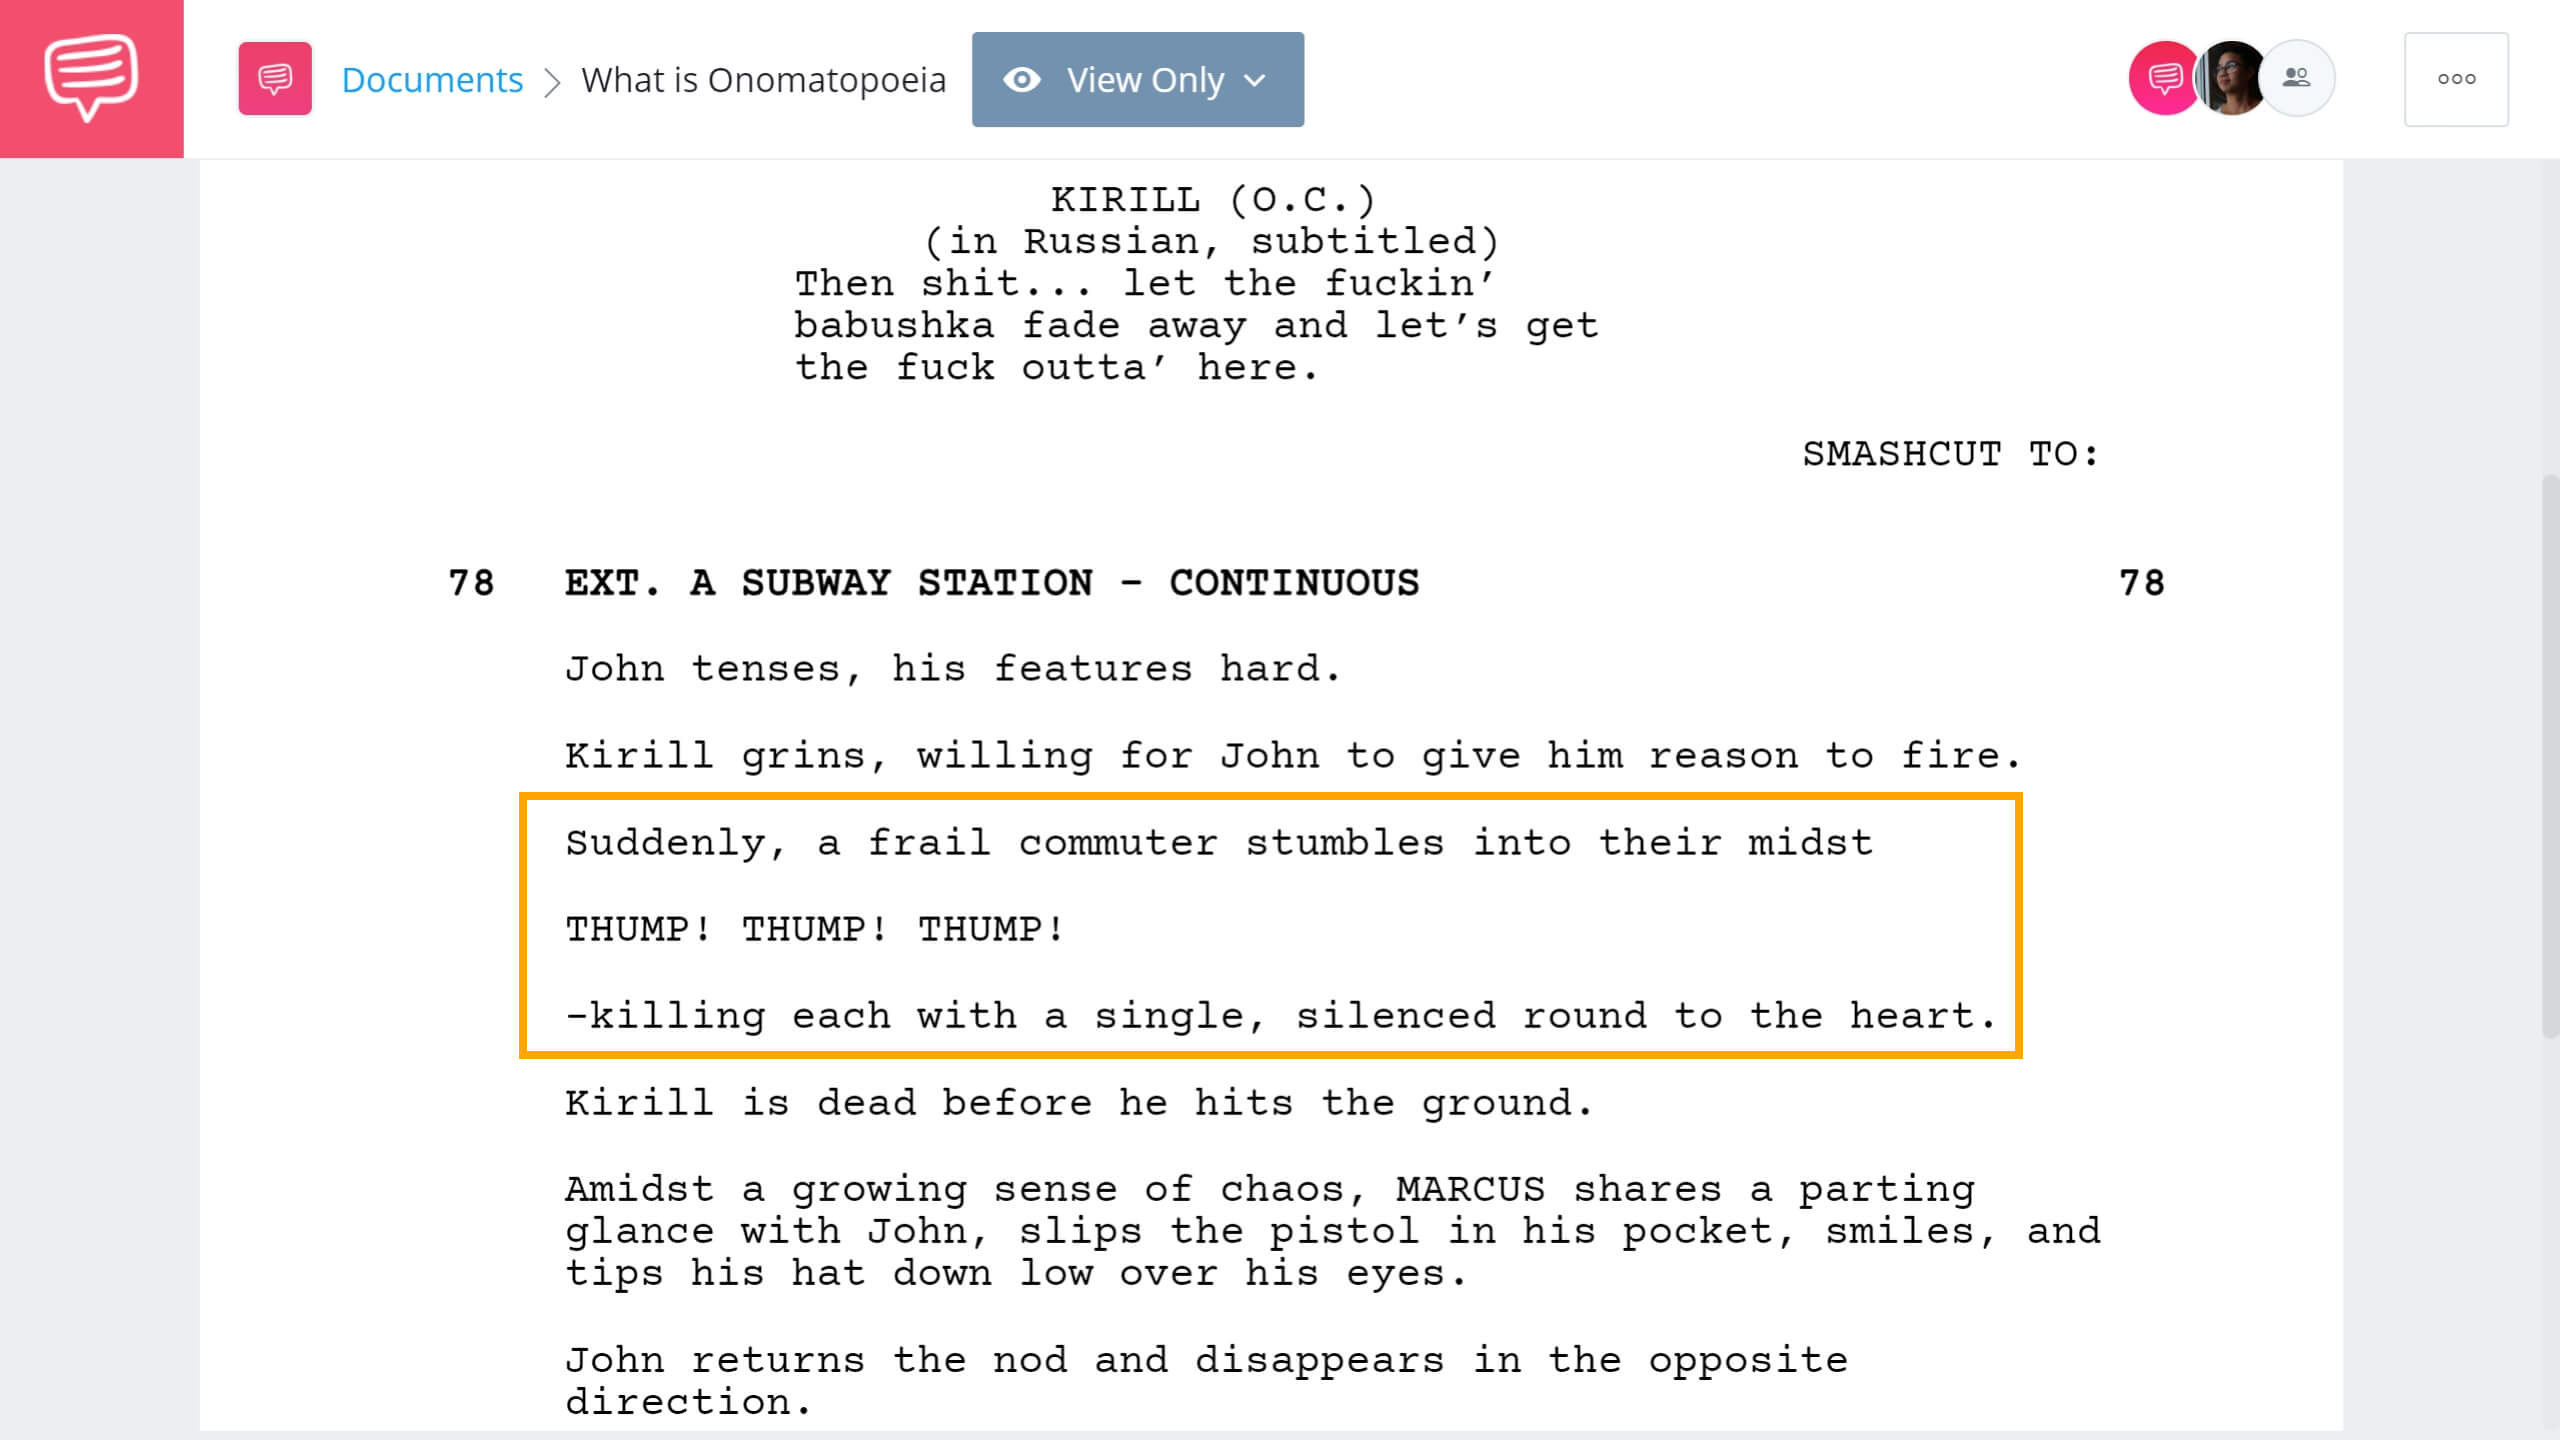Click the chat/comments app icon top-left
Screen dimensions: 2560x1440
(91, 77)
